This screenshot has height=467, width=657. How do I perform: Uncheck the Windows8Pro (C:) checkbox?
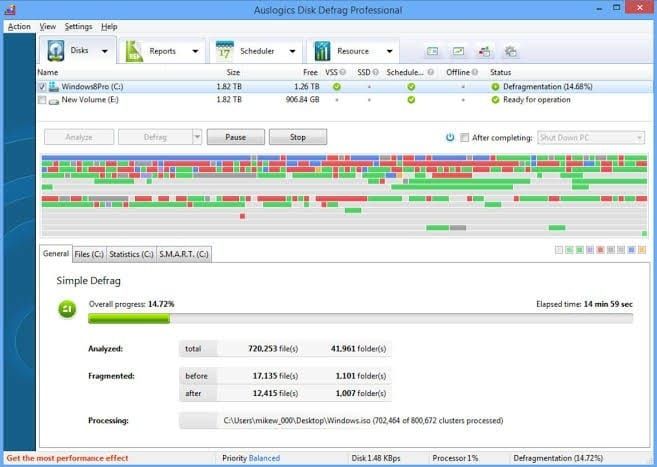point(42,87)
